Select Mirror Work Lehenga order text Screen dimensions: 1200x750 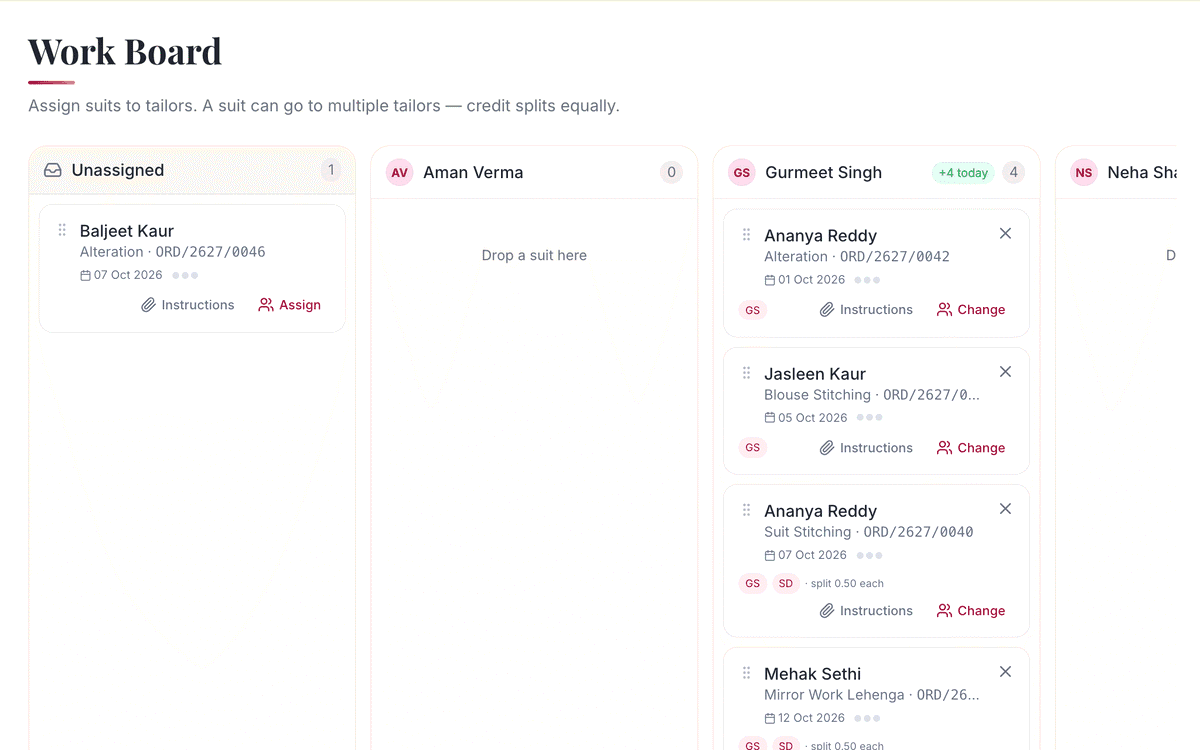(872, 695)
